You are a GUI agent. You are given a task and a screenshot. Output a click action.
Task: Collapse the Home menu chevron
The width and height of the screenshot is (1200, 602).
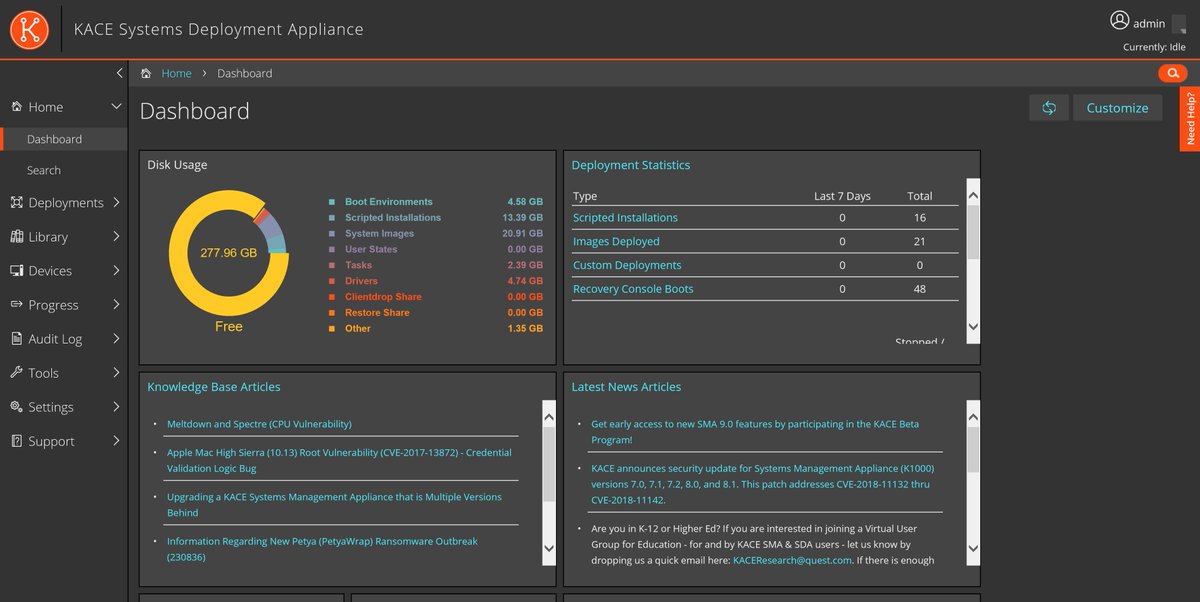(116, 106)
